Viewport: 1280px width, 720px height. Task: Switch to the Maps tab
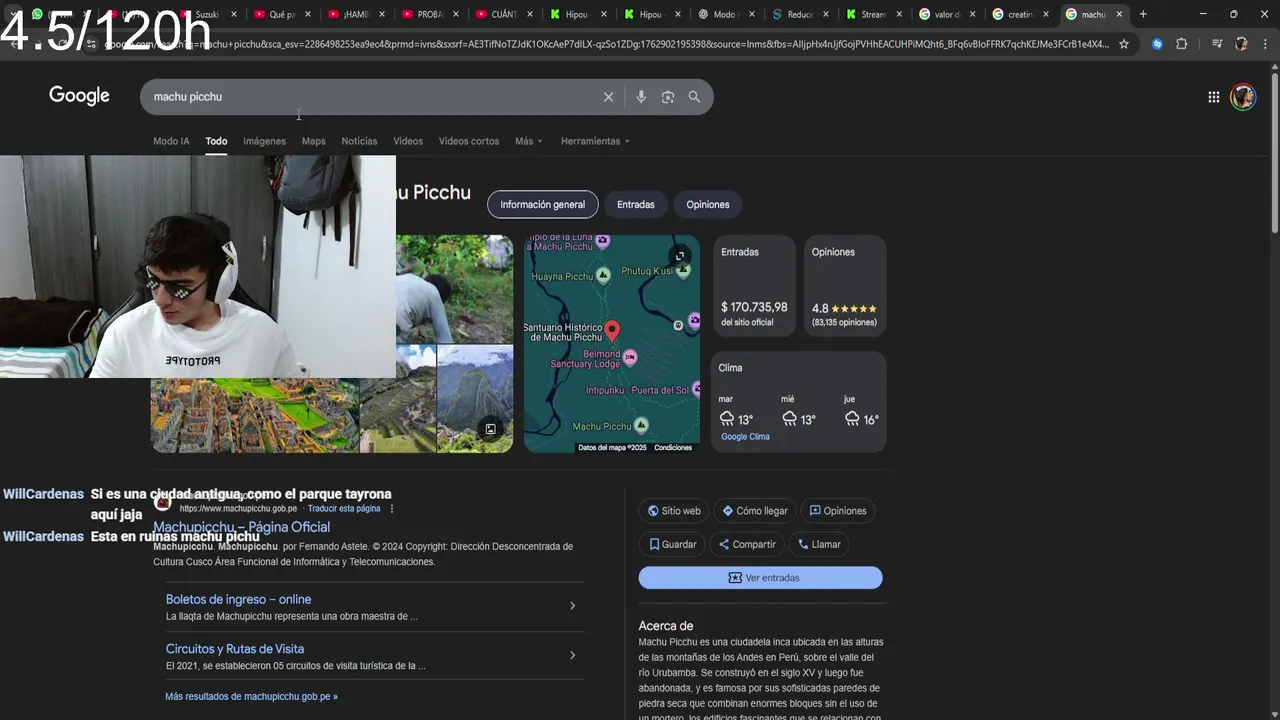click(x=314, y=141)
